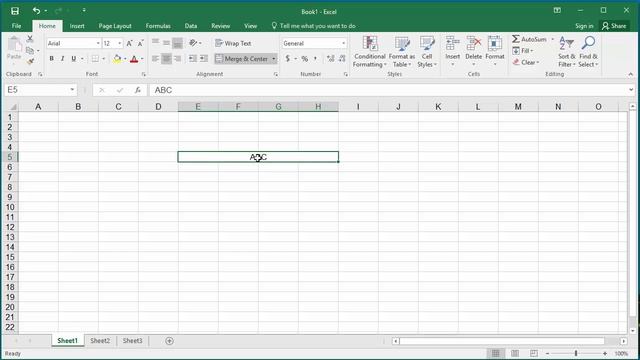Viewport: 640px width, 360px height.
Task: Click Sign in
Action: click(x=584, y=26)
